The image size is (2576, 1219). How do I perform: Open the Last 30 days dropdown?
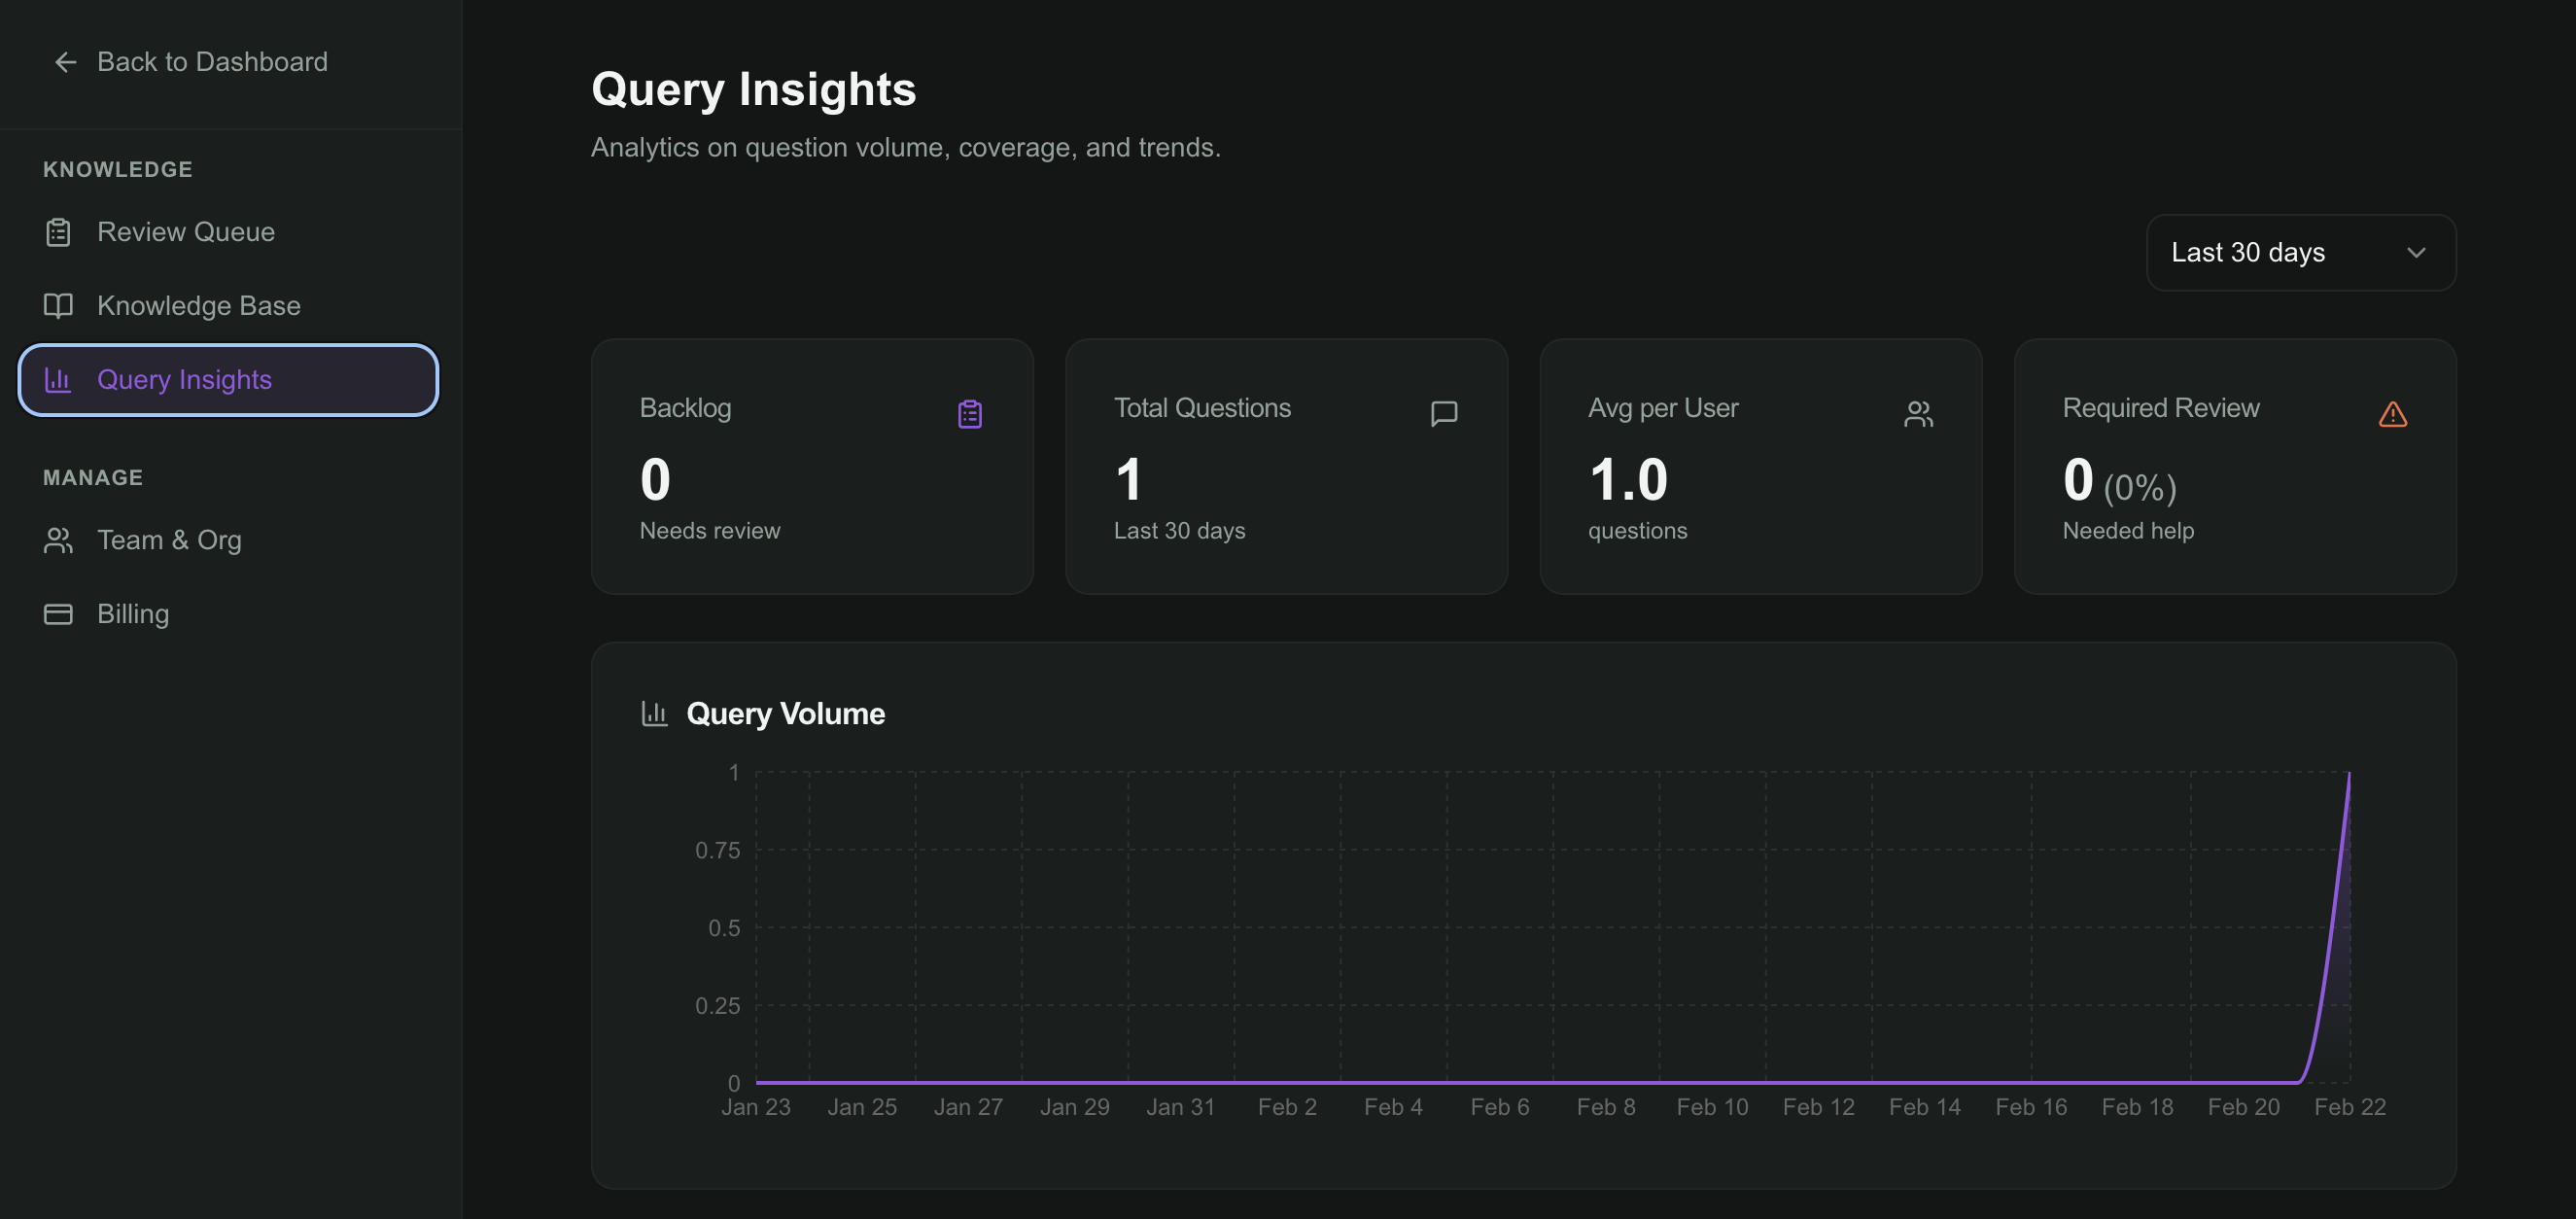coord(2300,252)
